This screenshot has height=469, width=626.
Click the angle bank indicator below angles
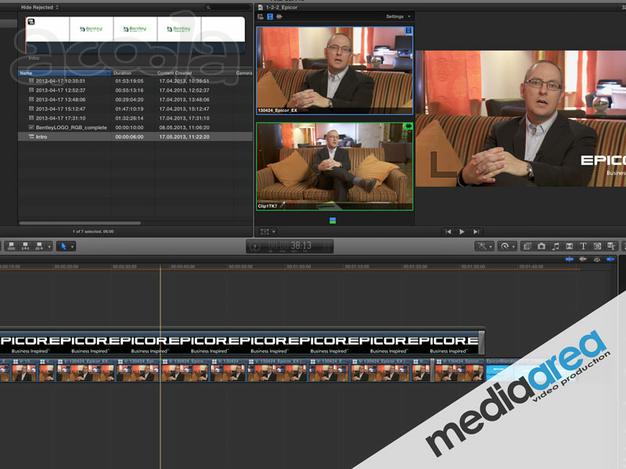333,221
